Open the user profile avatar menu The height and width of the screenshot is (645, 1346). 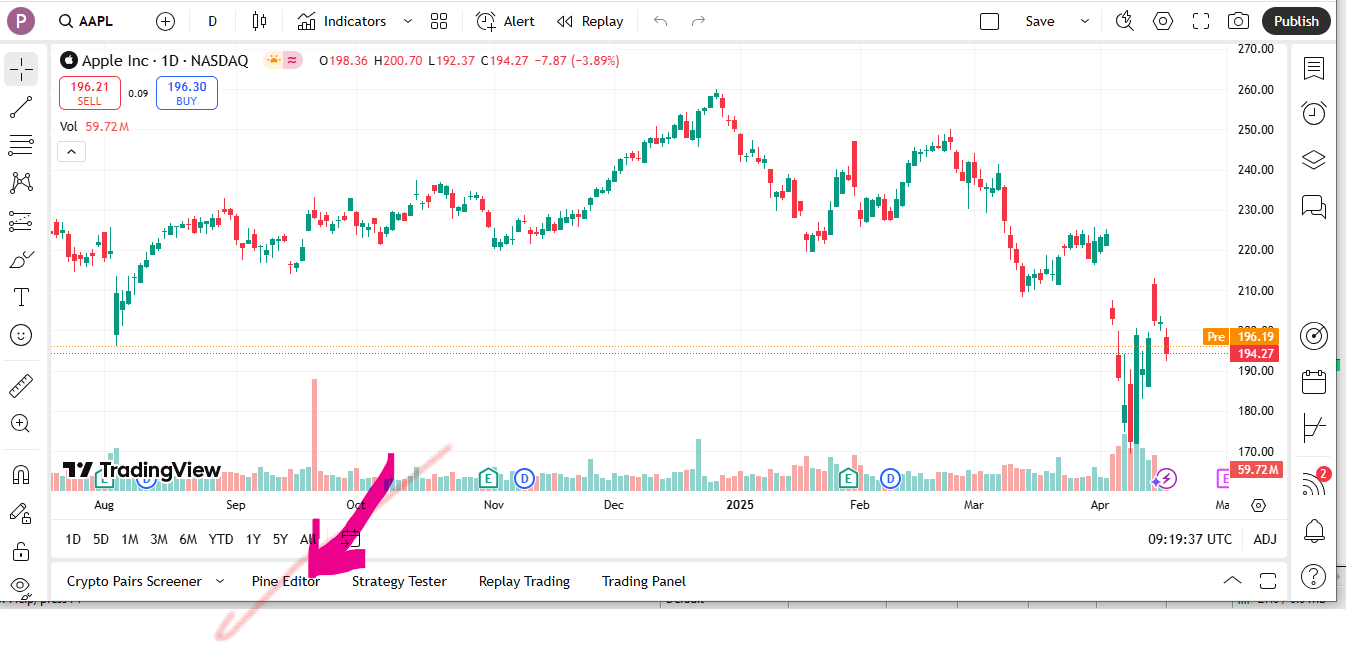pos(20,20)
